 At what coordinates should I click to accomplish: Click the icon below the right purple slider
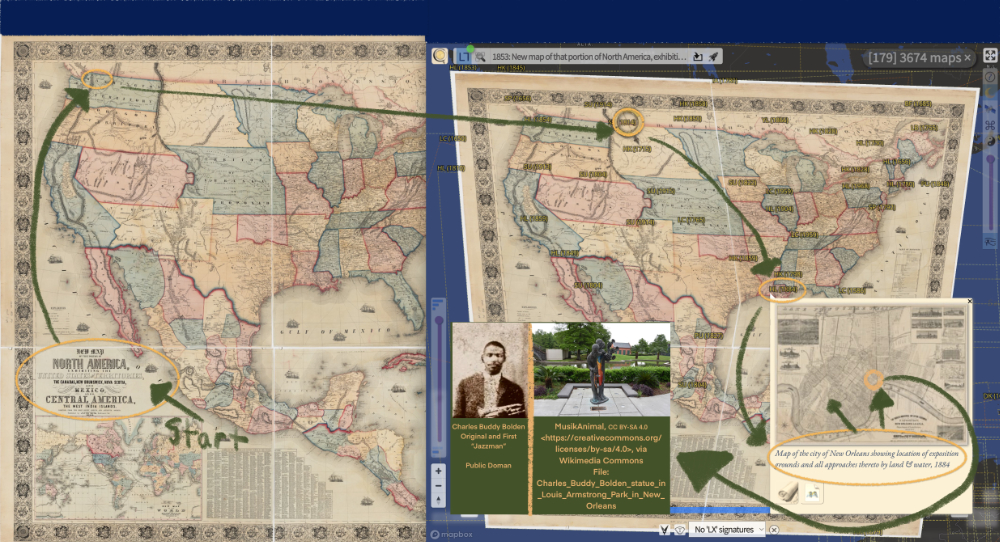pos(990,242)
